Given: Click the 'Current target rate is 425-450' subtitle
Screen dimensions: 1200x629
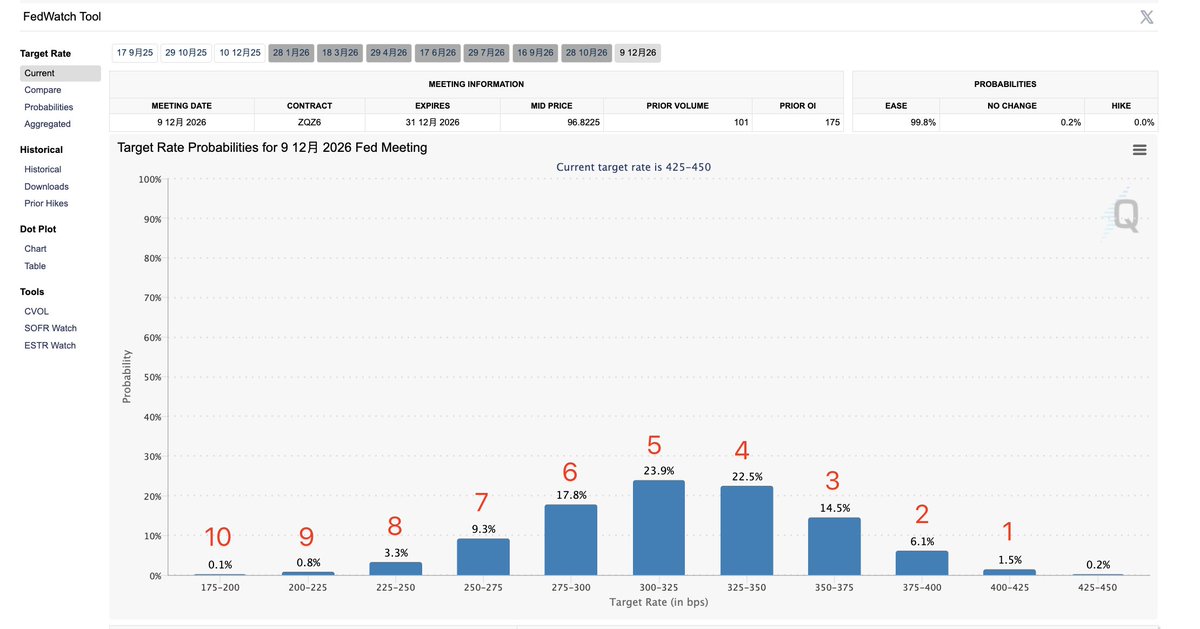Looking at the screenshot, I should [634, 167].
